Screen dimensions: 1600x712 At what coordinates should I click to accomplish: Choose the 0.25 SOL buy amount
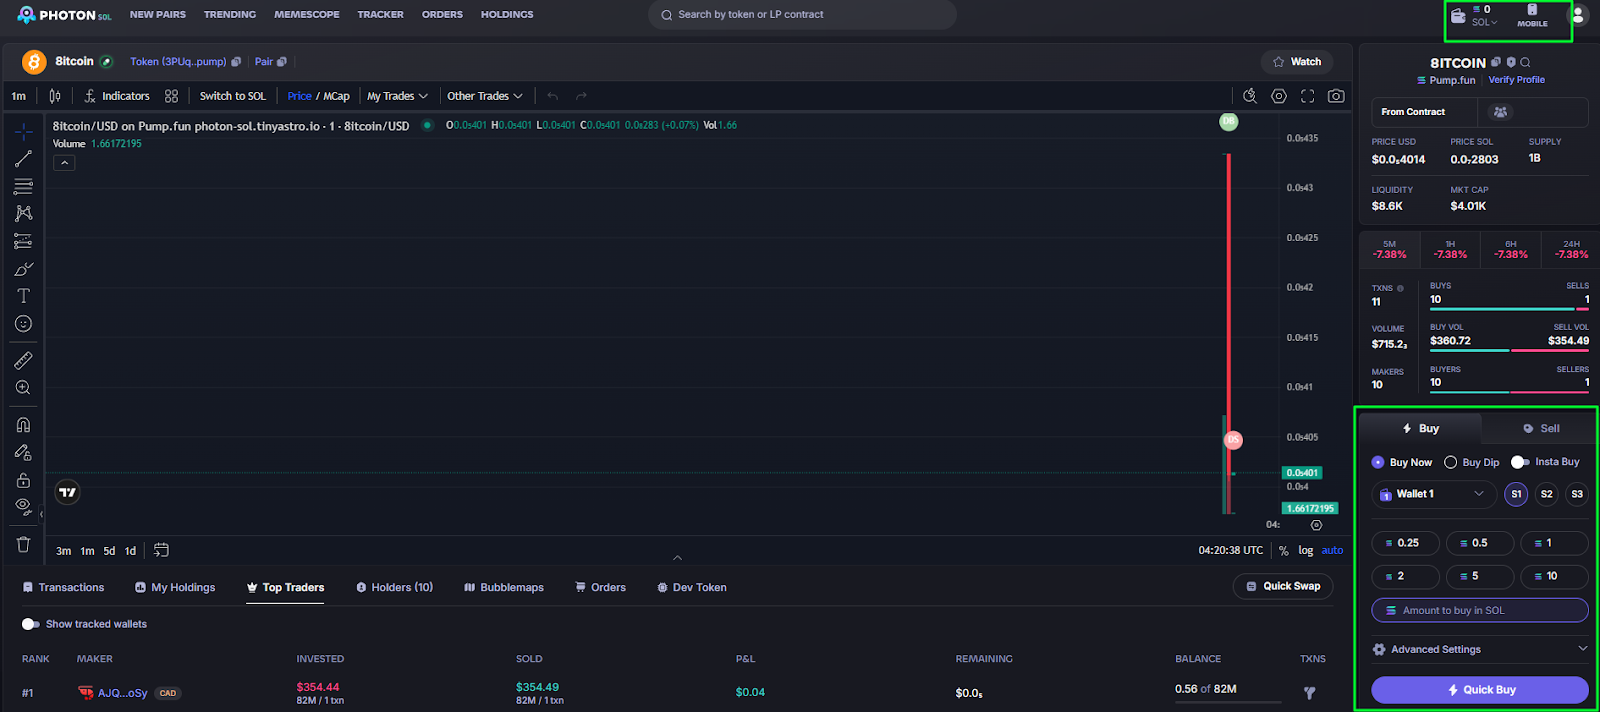pos(1405,543)
